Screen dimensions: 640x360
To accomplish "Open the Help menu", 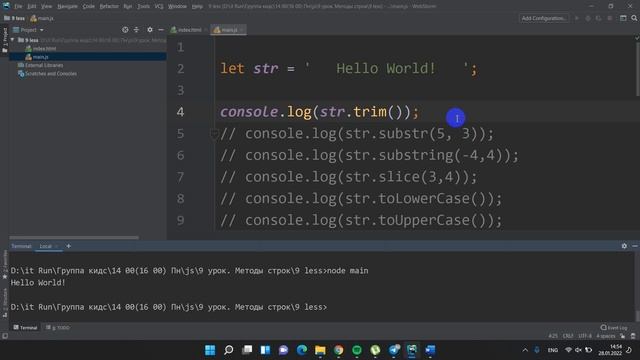I will [197, 6].
